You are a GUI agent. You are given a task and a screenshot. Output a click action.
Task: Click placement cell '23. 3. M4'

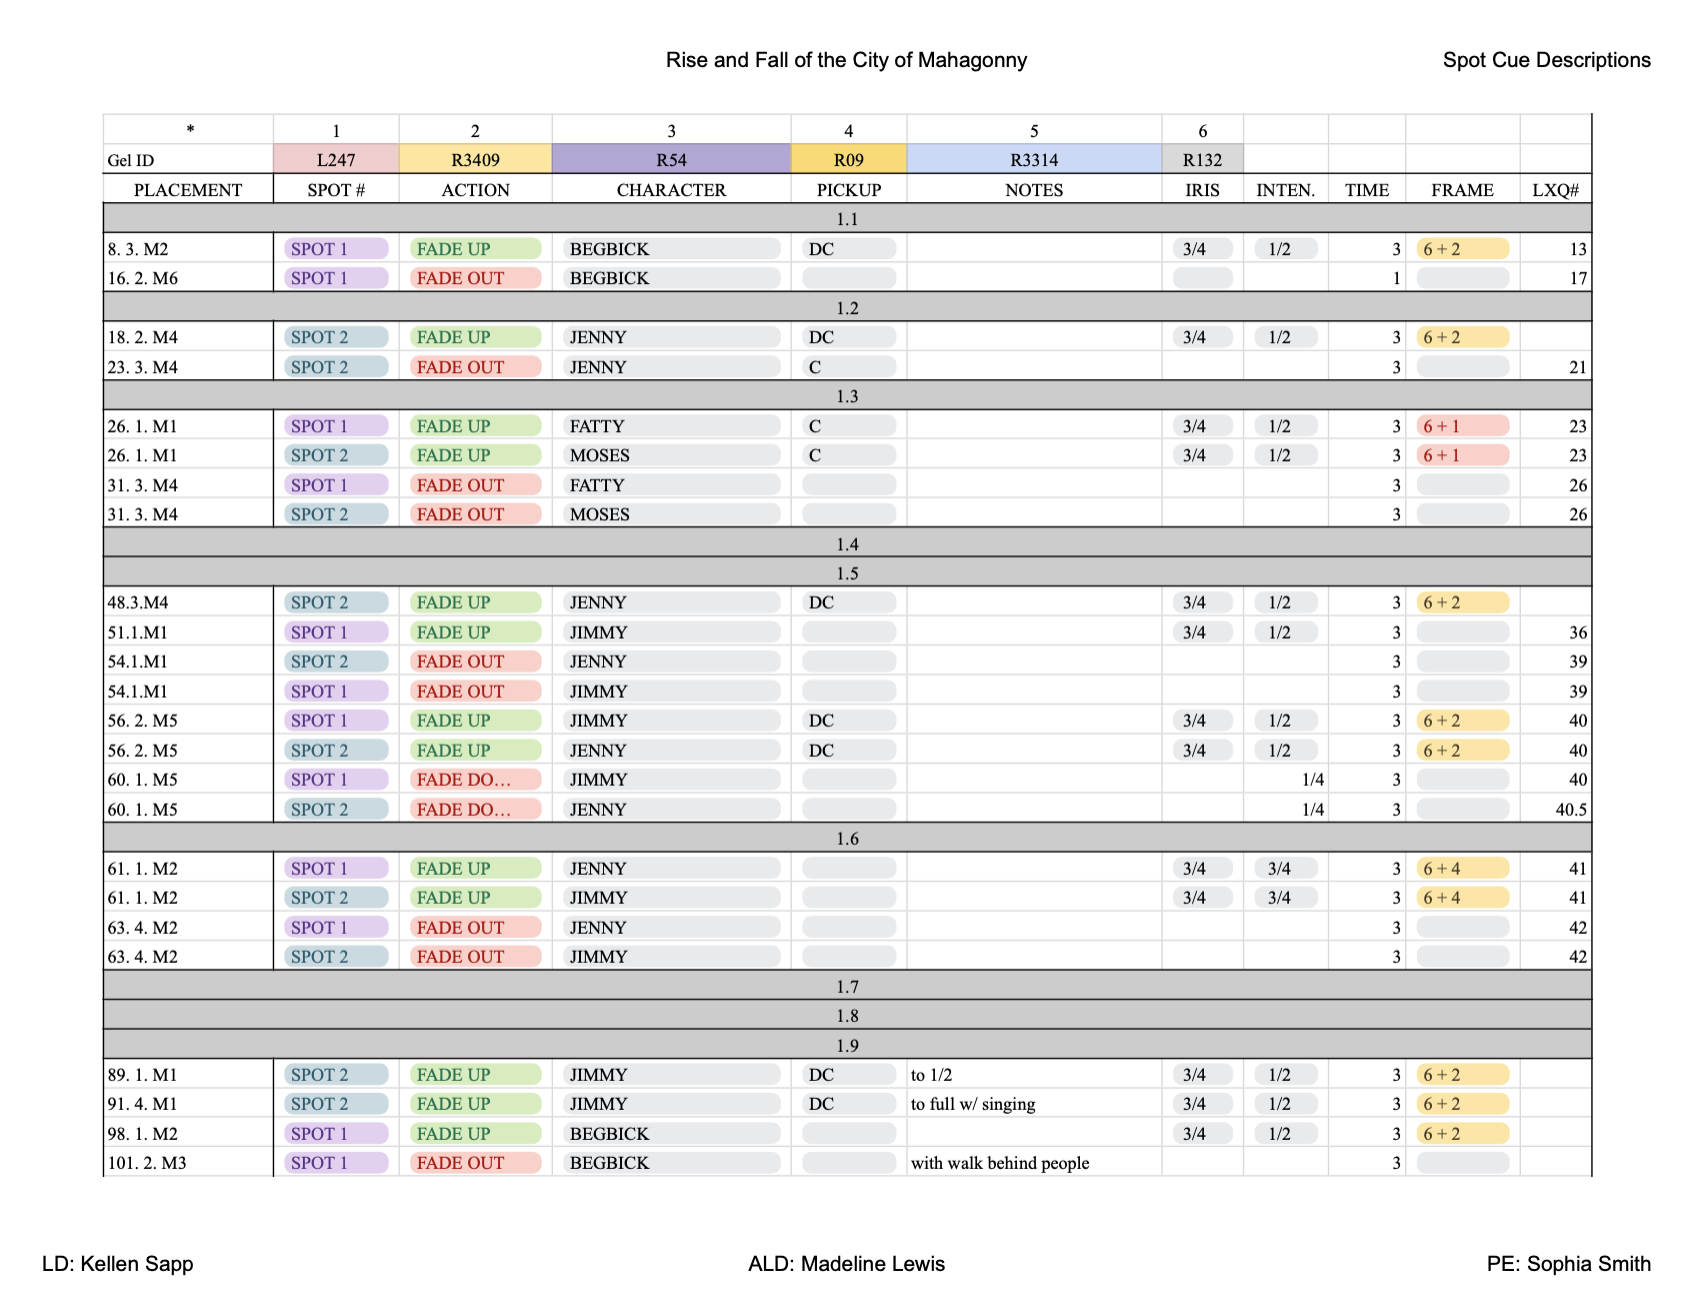pyautogui.click(x=188, y=367)
